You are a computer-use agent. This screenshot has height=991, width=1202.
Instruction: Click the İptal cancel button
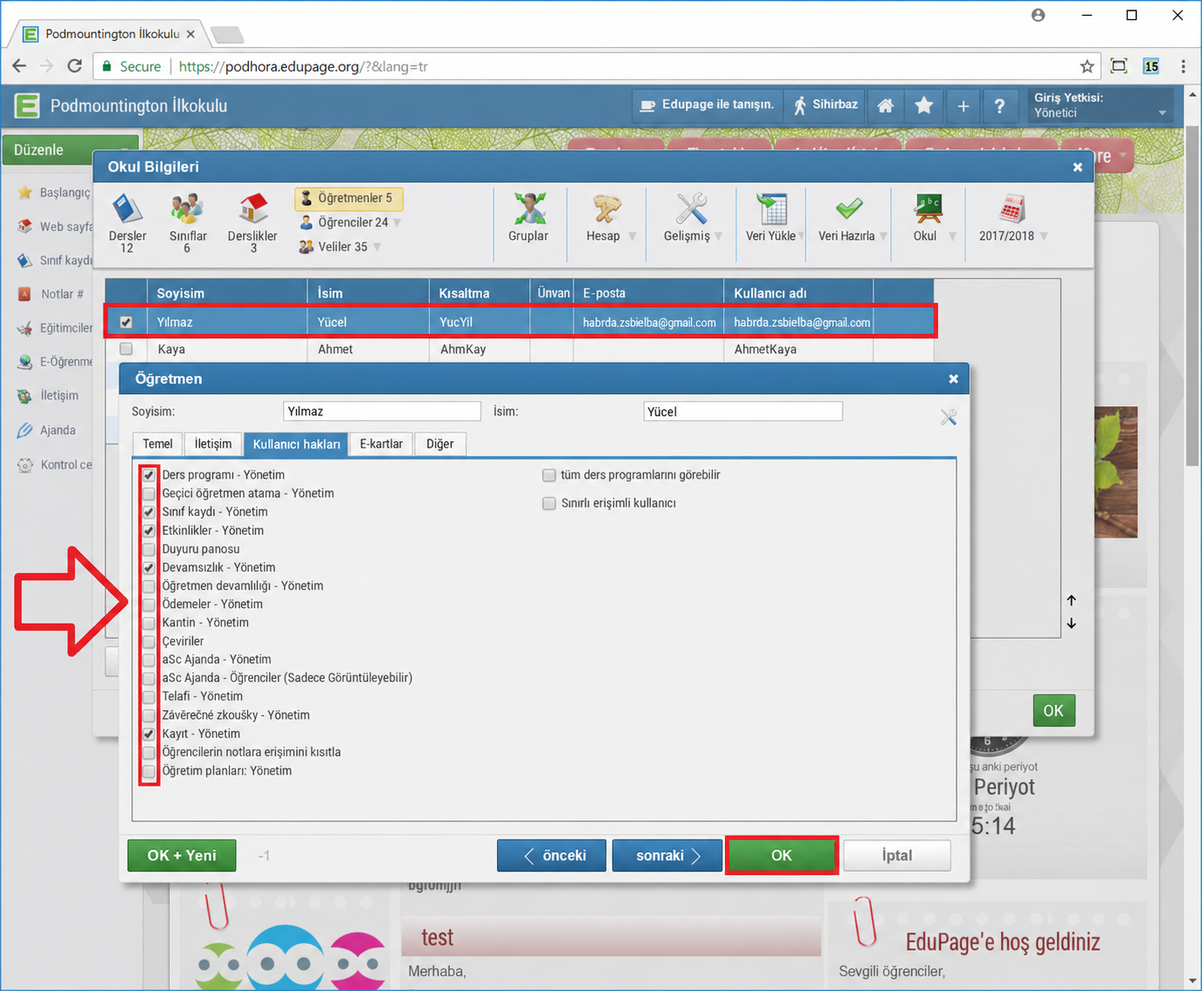click(x=897, y=856)
